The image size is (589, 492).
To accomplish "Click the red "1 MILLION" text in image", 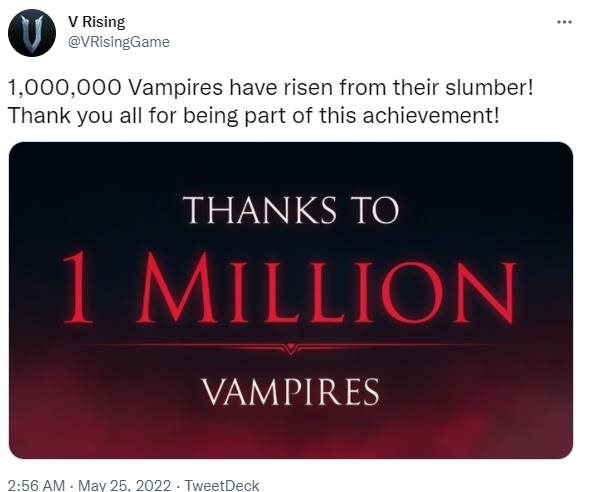I will tap(289, 288).
